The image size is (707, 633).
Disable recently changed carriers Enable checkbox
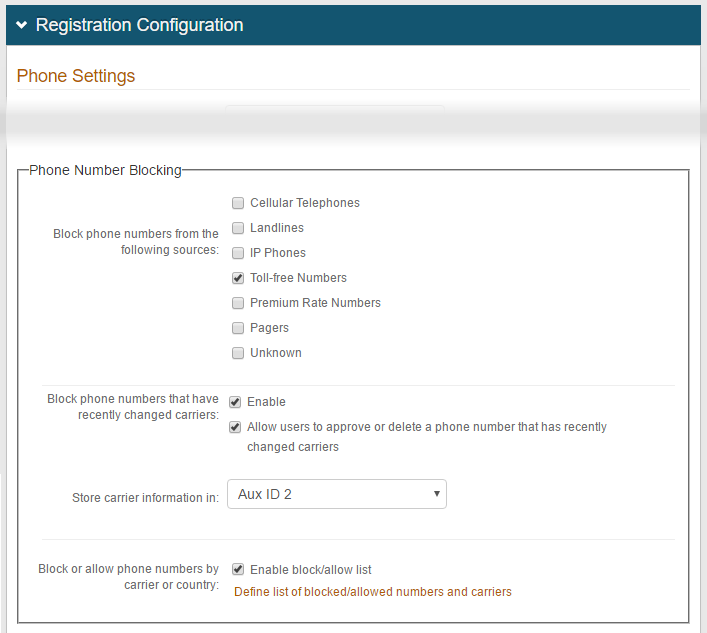(x=235, y=402)
